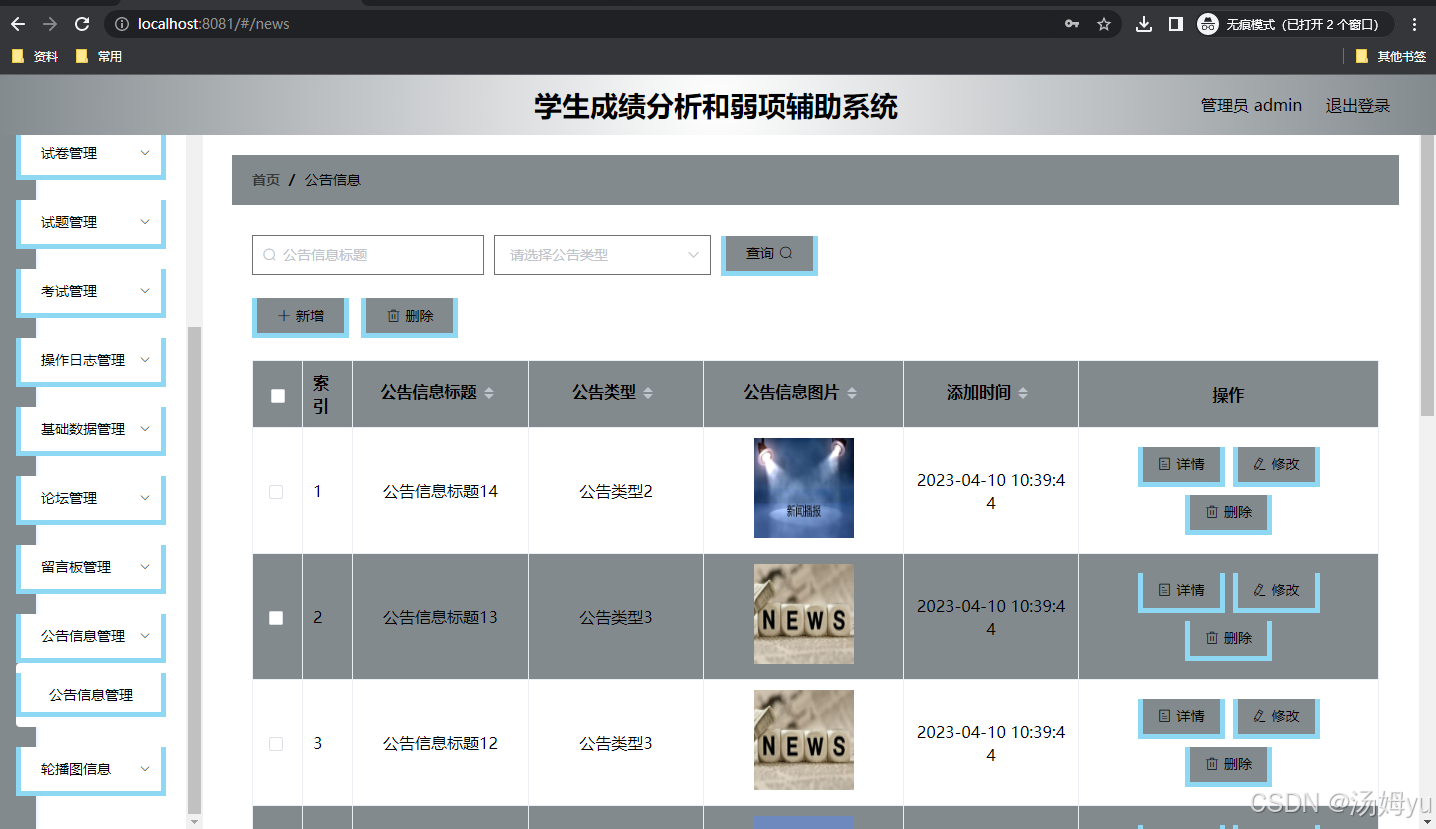Expand the 操作日志管理 sidebar menu
Screen dimensions: 1436x829
[x=91, y=361]
